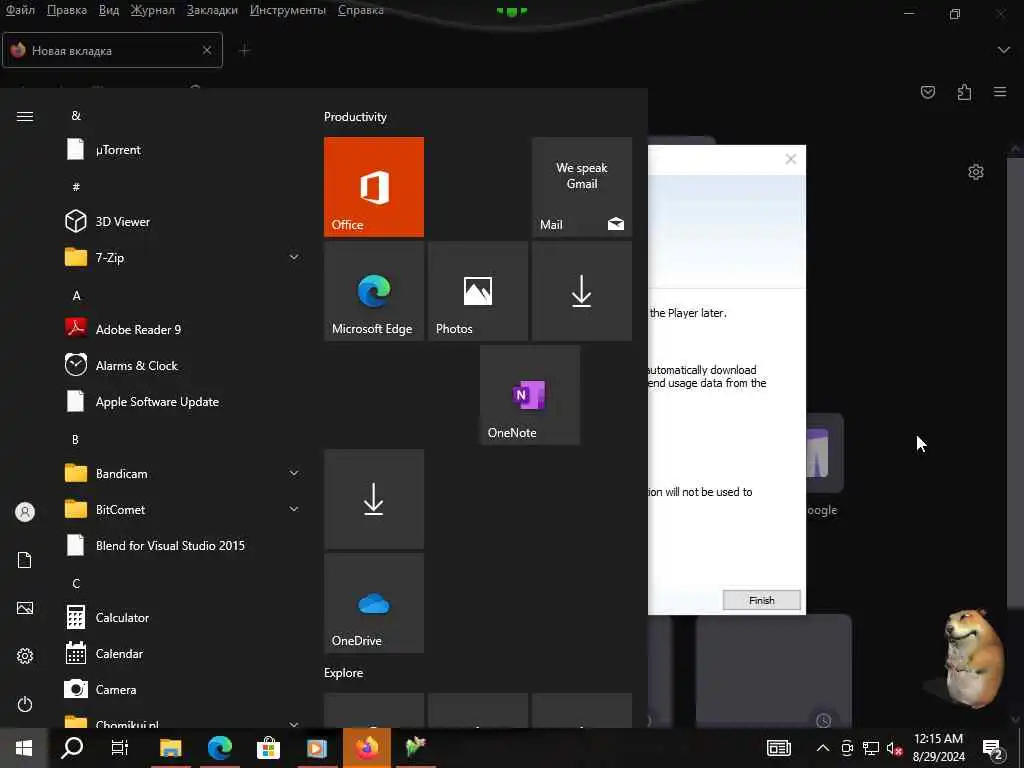
Task: Click Explore group heading
Action: point(344,673)
